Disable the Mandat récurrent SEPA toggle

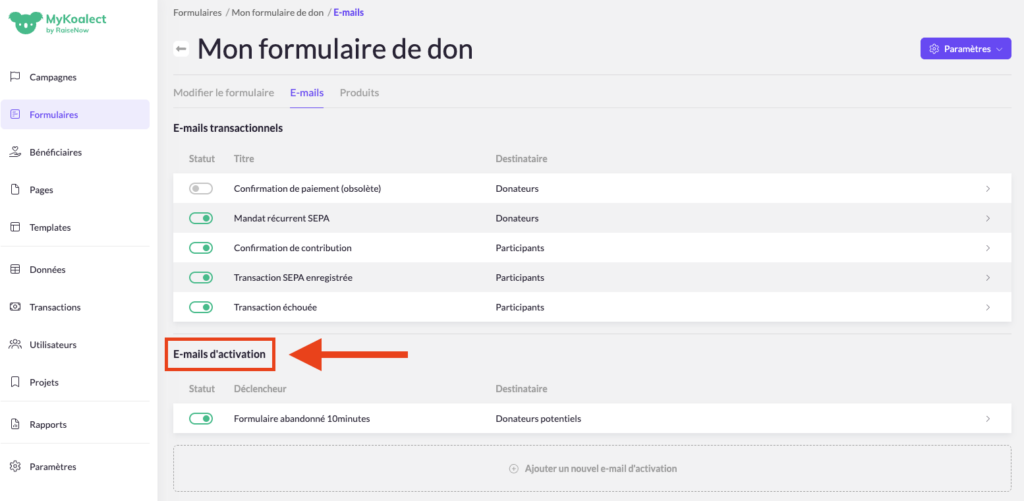[201, 218]
